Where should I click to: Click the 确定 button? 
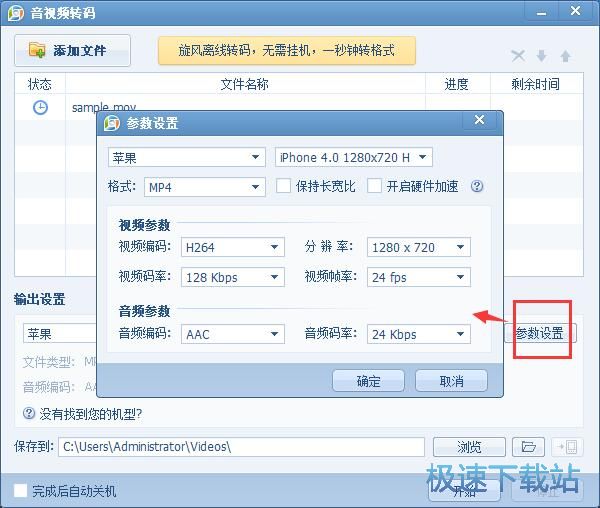tap(368, 381)
